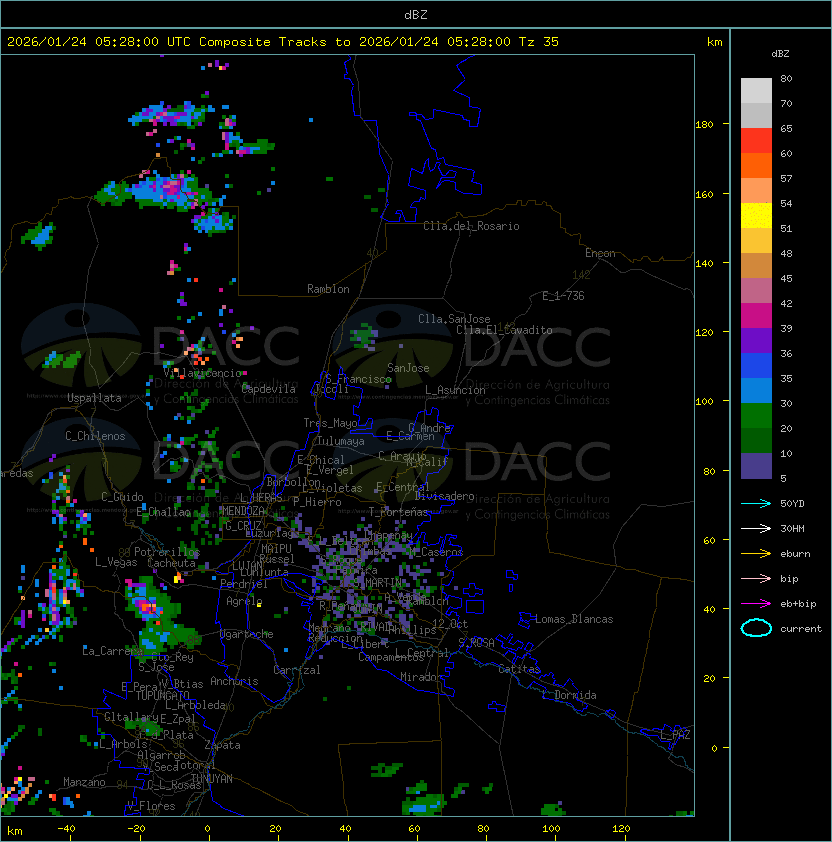This screenshot has width=832, height=842.
Task: Select the Clla.El_Cavadito label
Action: coord(504,330)
